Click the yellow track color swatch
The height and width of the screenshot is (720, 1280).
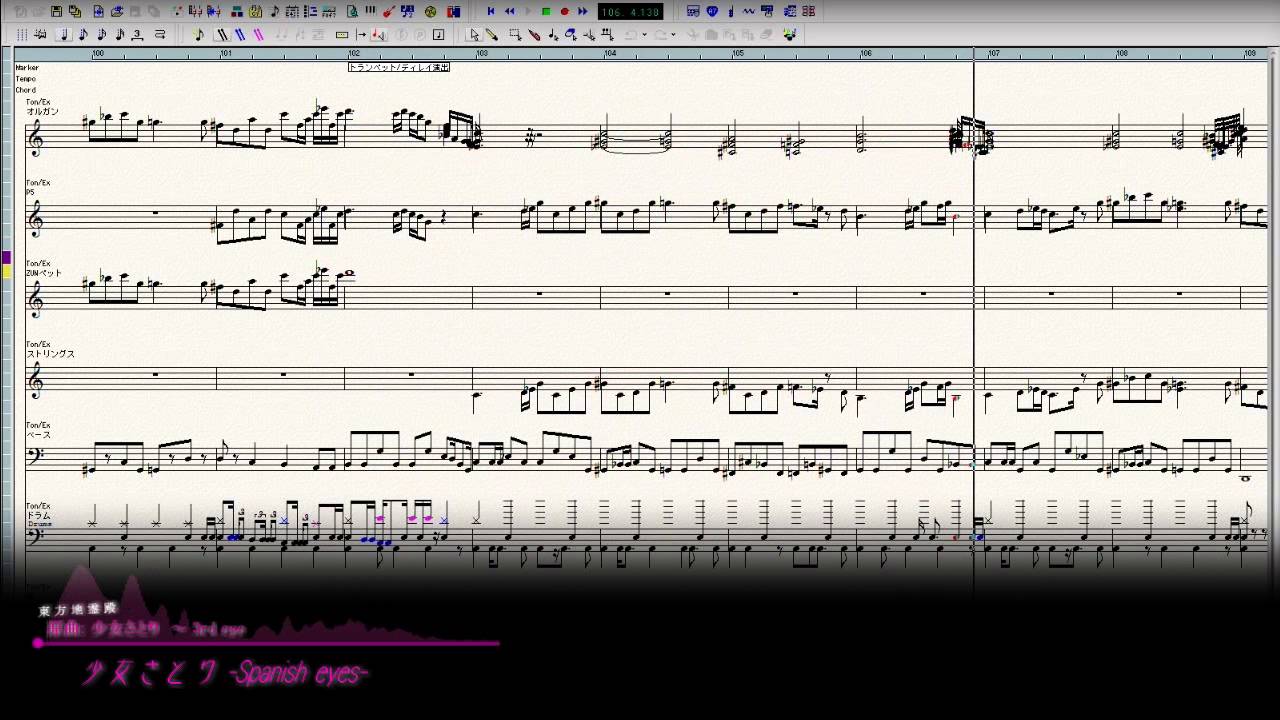[6, 271]
